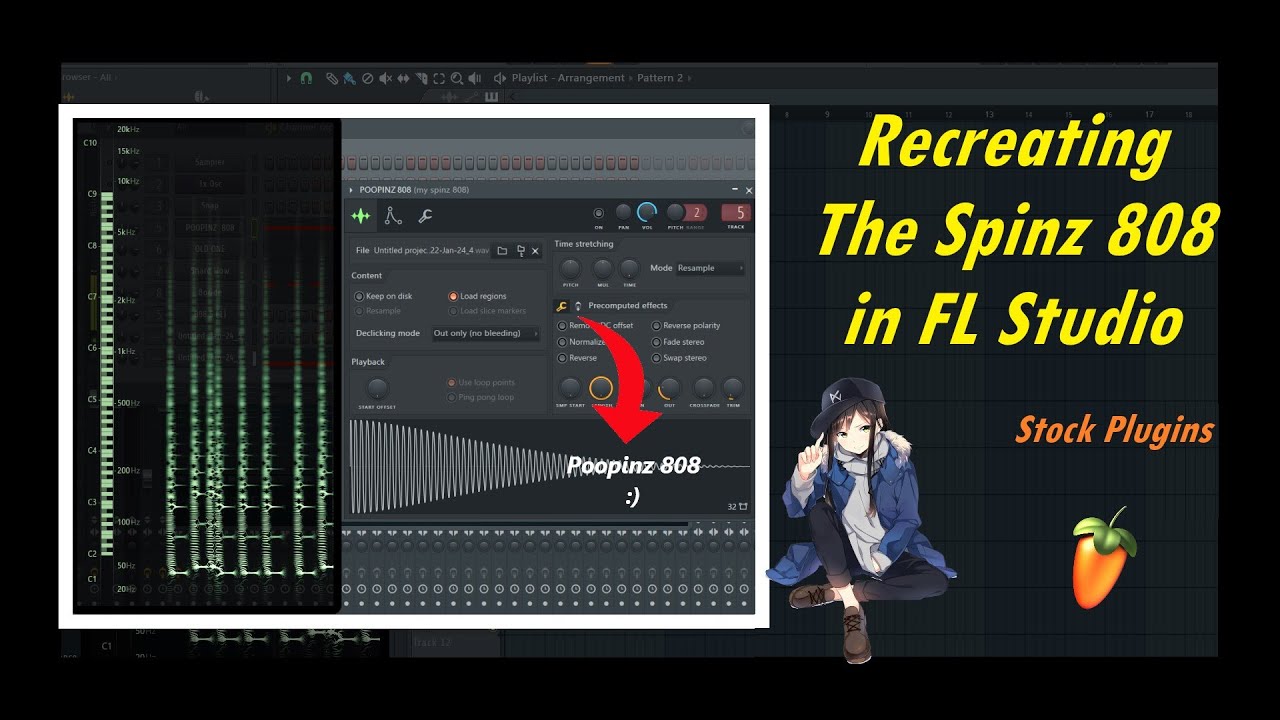
Task: Select the Playback speaker tool in Playlist
Action: coord(474,78)
